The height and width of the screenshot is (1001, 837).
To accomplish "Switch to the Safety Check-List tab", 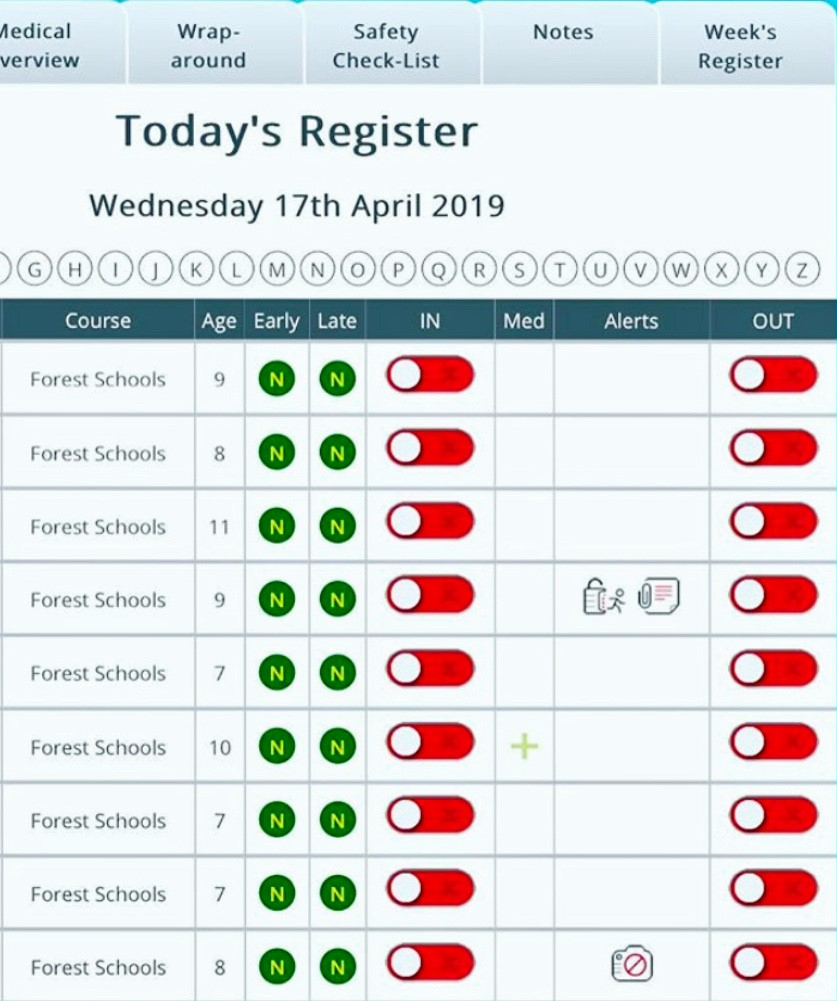I will [x=386, y=46].
